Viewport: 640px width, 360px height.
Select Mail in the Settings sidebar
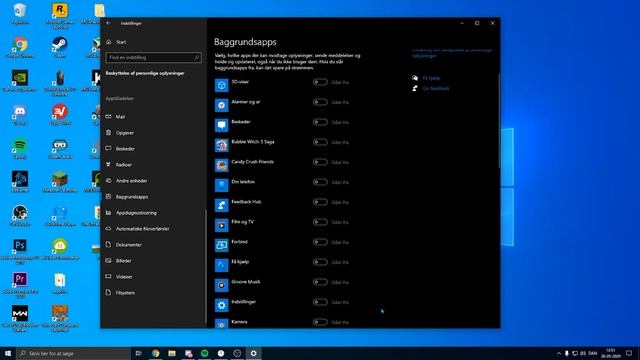153,117
